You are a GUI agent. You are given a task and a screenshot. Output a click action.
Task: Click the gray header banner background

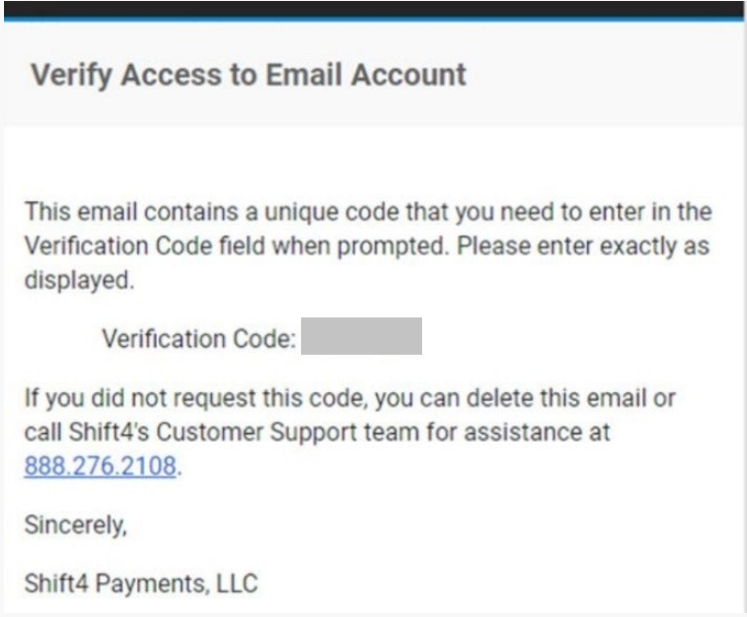pos(600,75)
